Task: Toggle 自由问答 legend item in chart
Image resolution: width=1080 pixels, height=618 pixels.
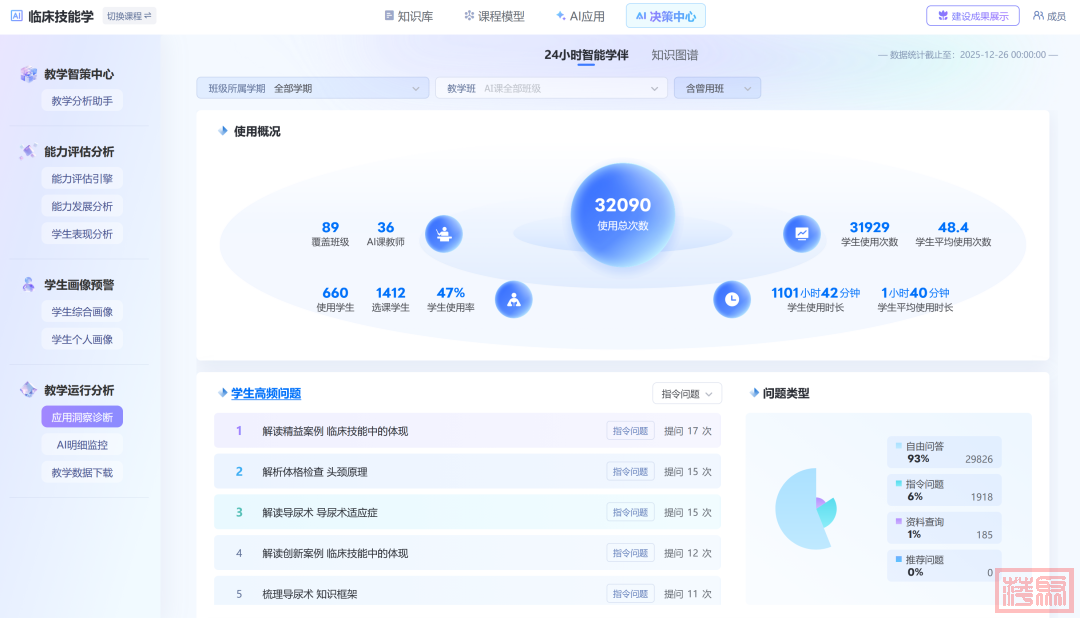Action: pos(924,446)
